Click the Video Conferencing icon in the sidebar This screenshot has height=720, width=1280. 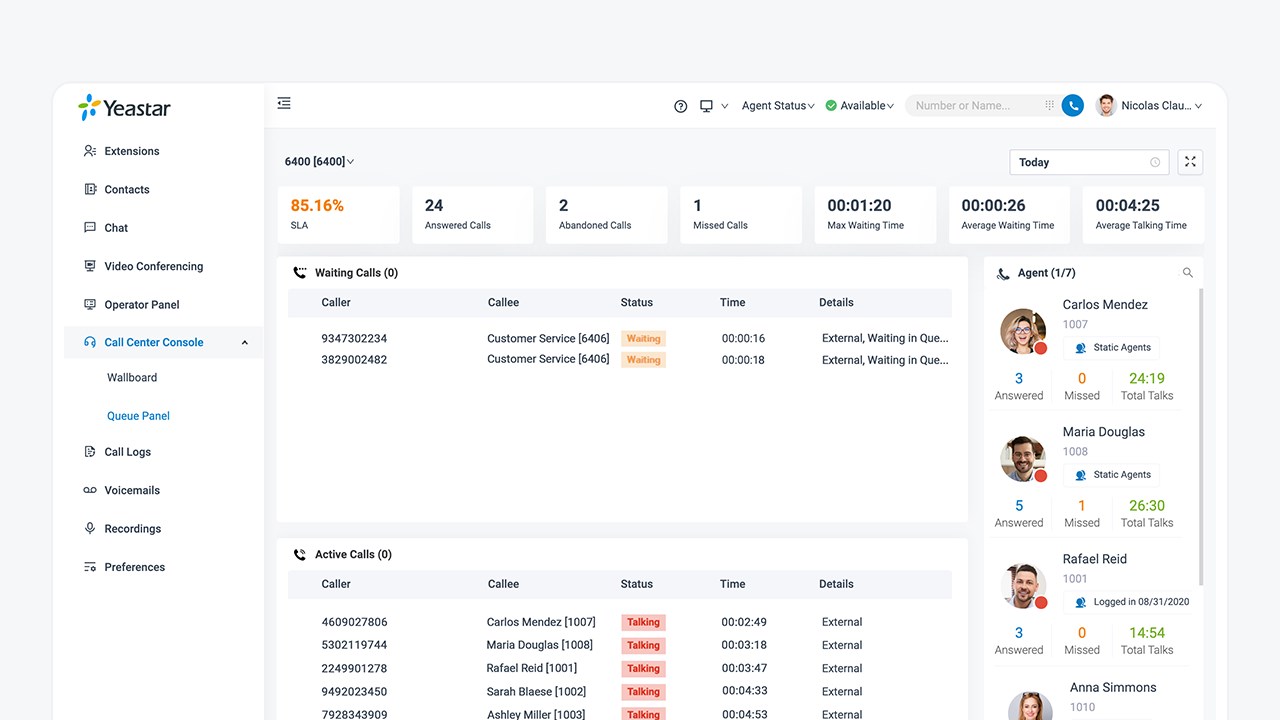90,266
